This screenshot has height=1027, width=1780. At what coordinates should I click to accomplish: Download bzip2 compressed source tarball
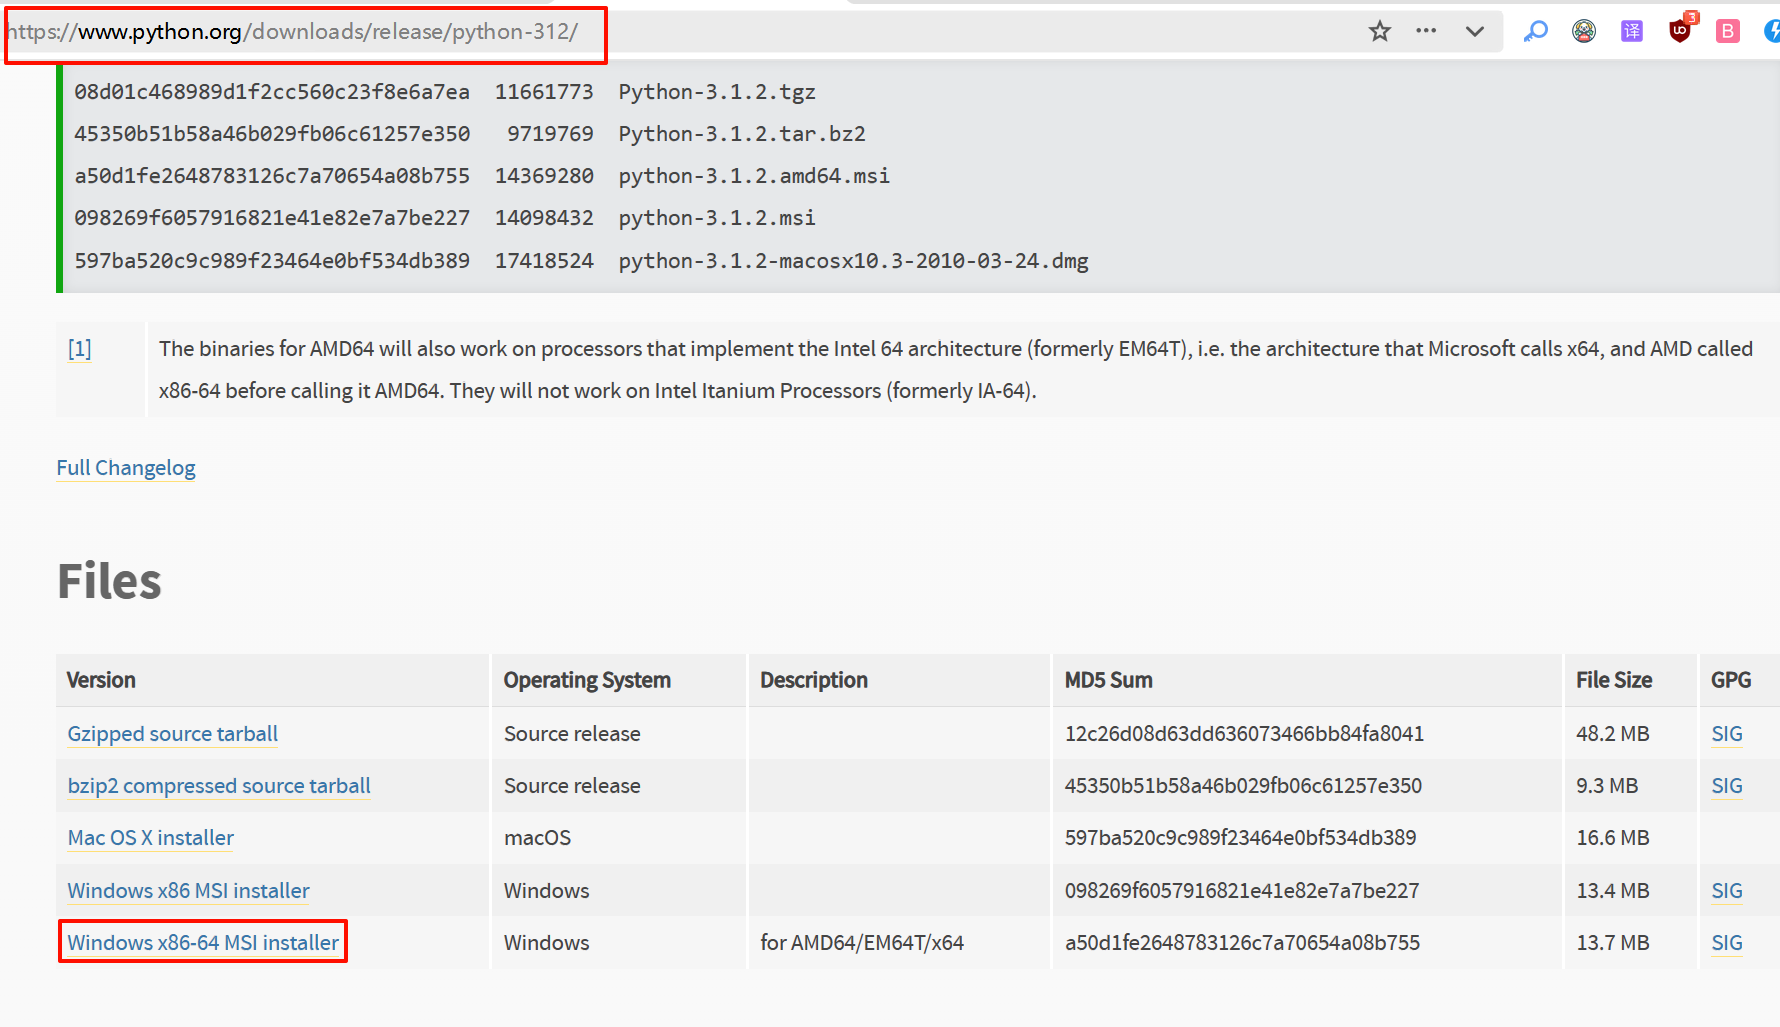pos(219,786)
